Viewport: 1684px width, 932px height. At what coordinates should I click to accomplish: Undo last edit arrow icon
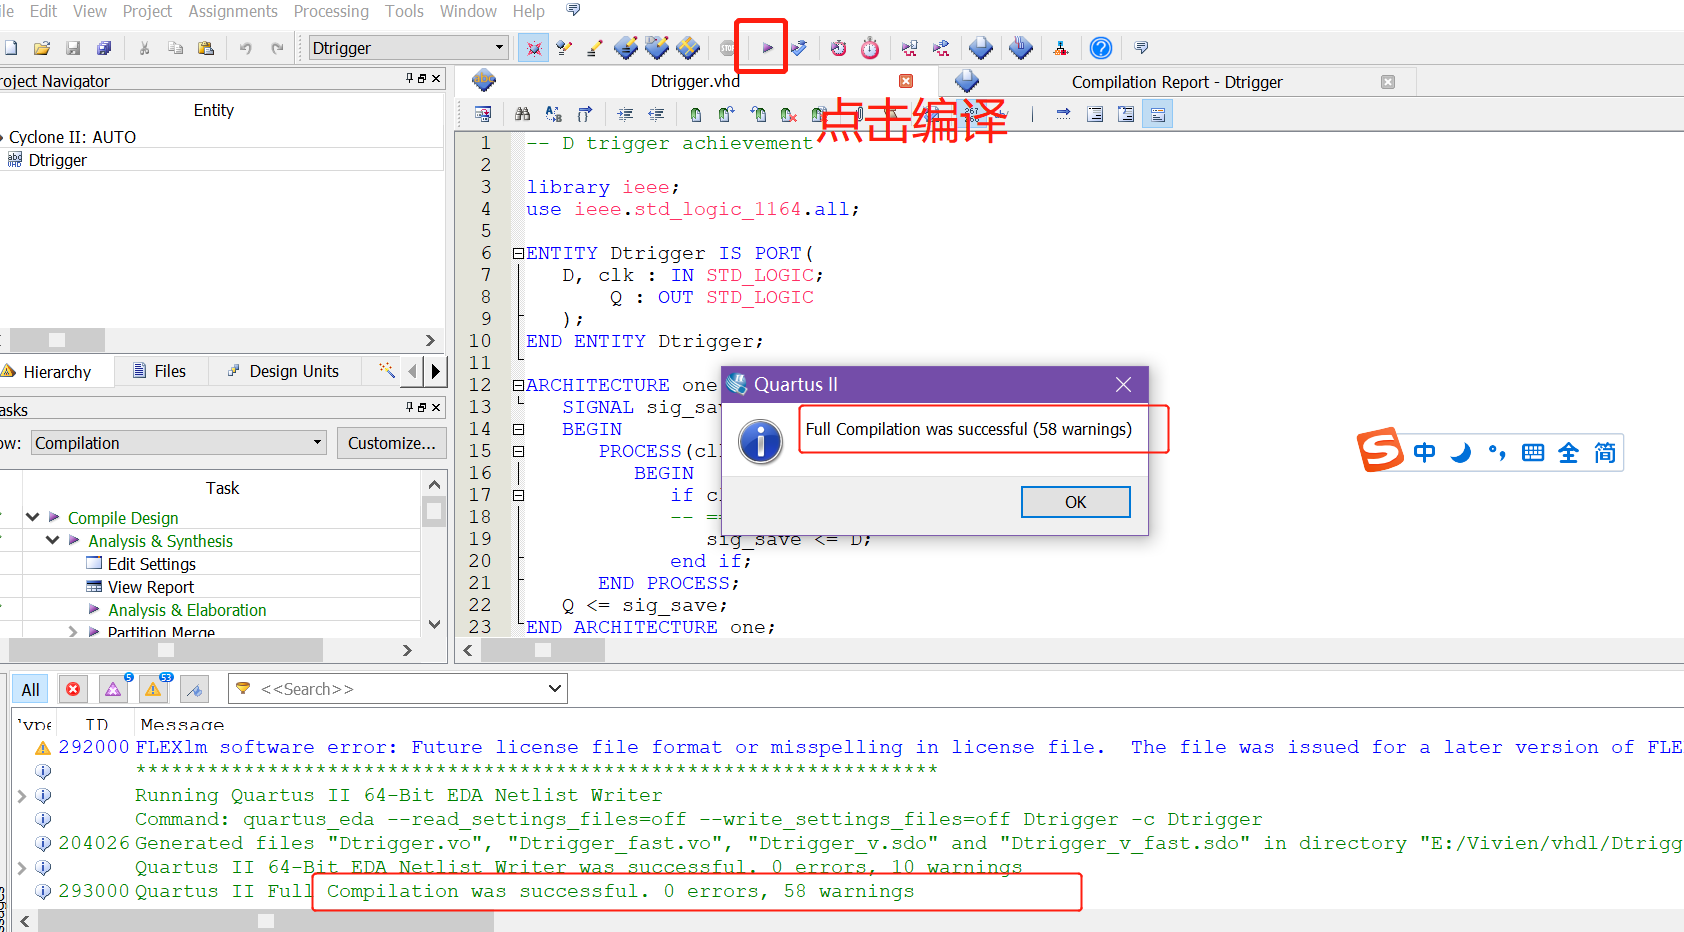(x=245, y=47)
